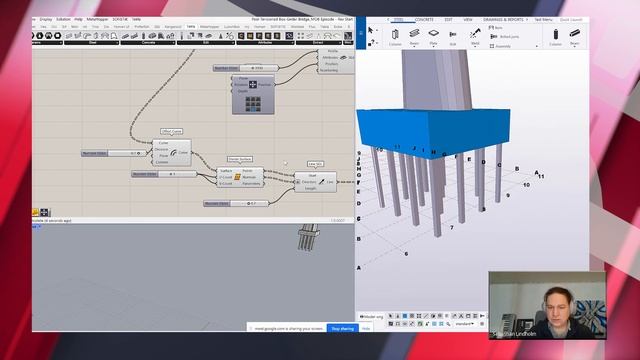This screenshot has width=640, height=360.
Task: Pick the Weld tool in Tekla ribbon
Action: pyautogui.click(x=475, y=37)
